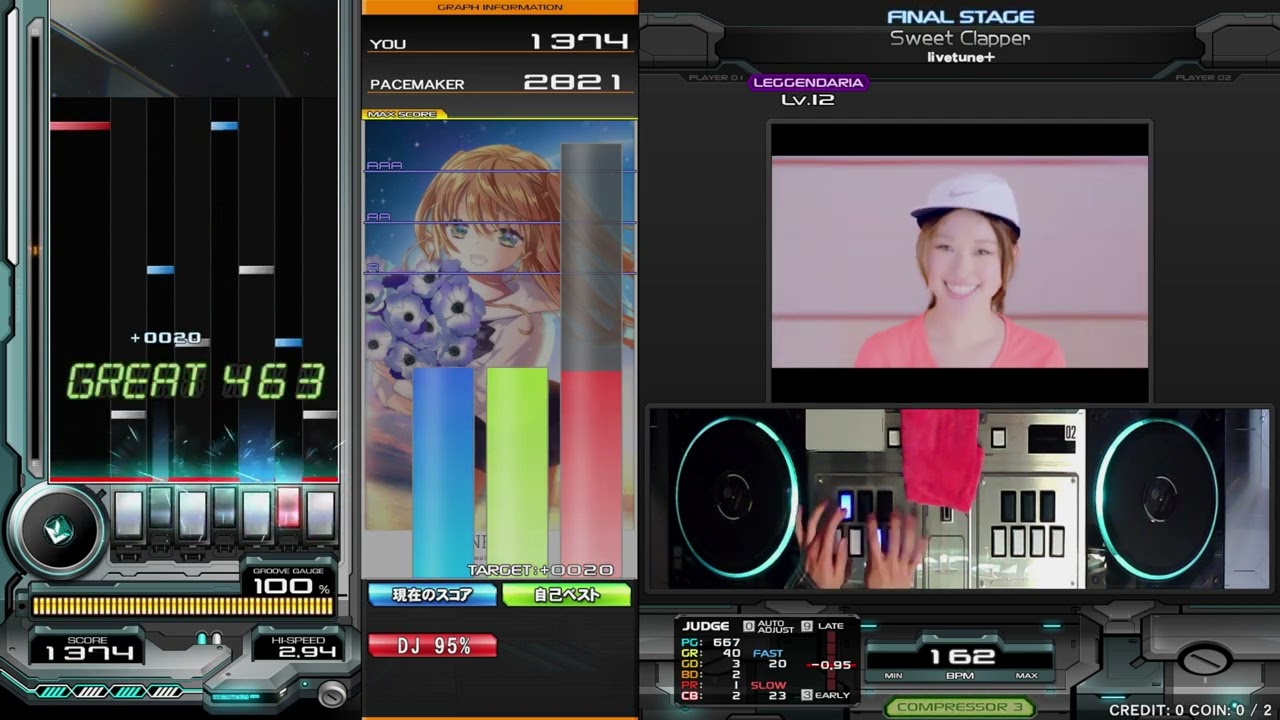
Task: Click the DJ 95% red button
Action: click(x=432, y=646)
